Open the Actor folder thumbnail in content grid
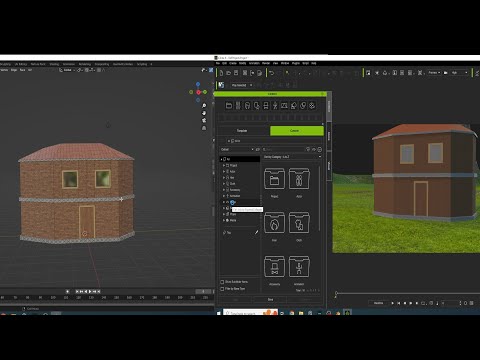 click(299, 179)
